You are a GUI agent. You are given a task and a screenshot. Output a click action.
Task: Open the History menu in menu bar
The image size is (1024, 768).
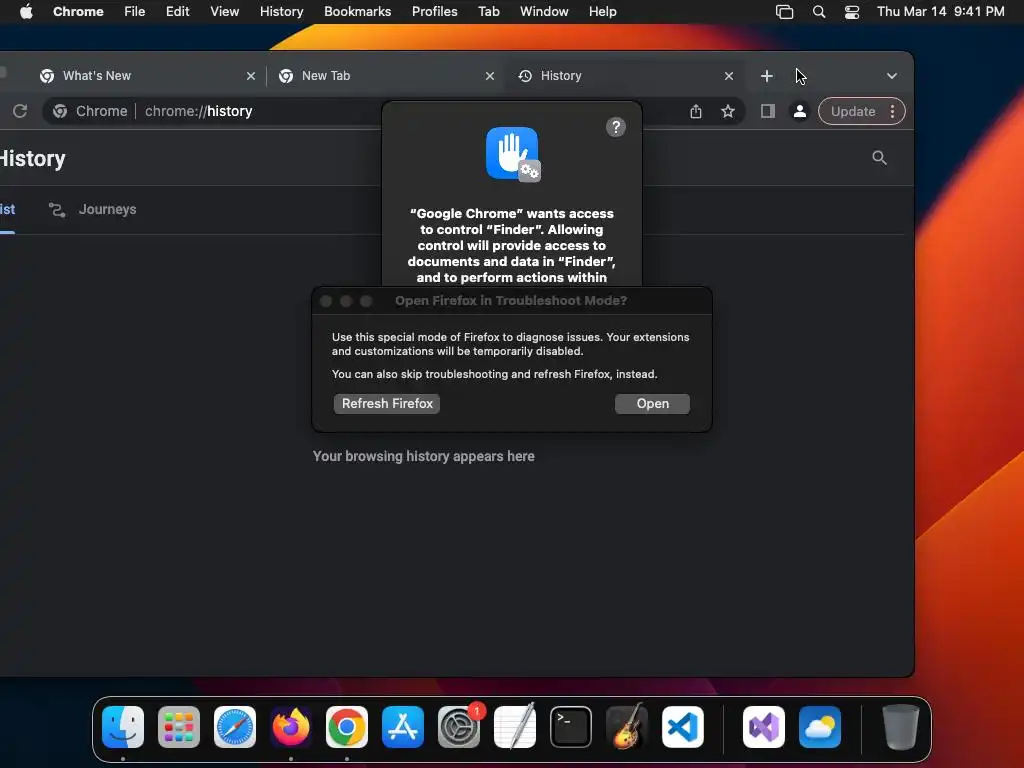[x=281, y=12]
